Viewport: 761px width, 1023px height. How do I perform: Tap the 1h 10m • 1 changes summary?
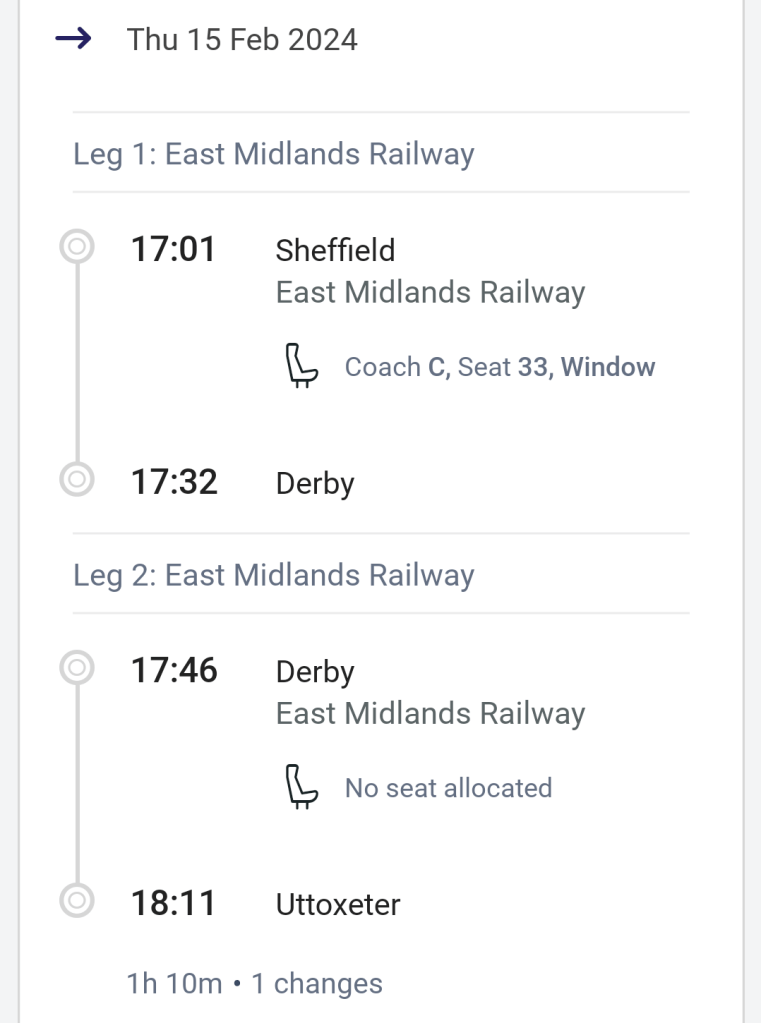tap(254, 983)
